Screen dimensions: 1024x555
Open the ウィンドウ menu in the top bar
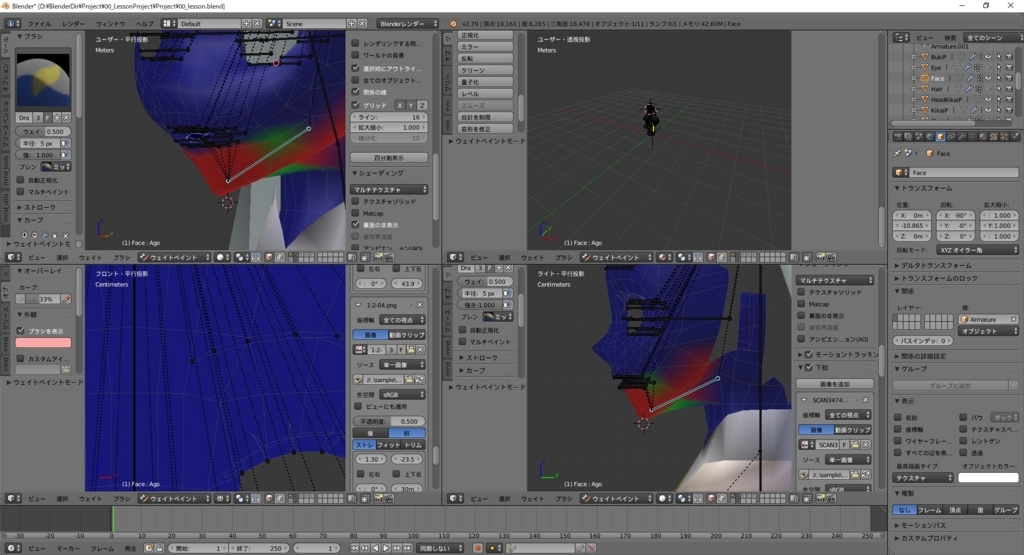coord(110,24)
